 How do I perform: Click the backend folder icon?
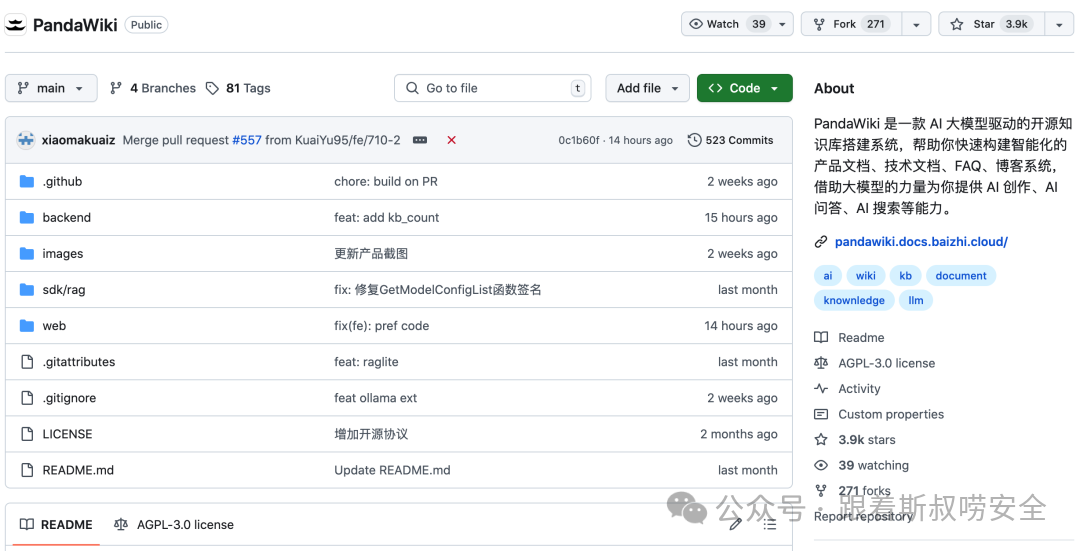[27, 218]
